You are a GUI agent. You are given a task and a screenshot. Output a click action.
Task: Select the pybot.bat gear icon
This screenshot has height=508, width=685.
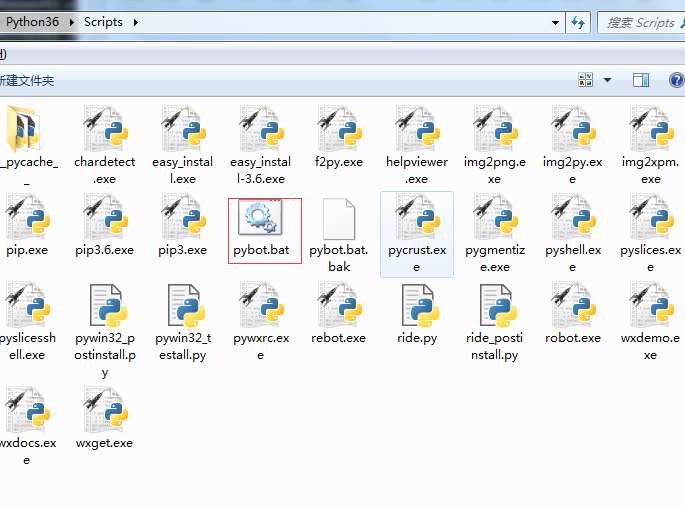tap(261, 217)
